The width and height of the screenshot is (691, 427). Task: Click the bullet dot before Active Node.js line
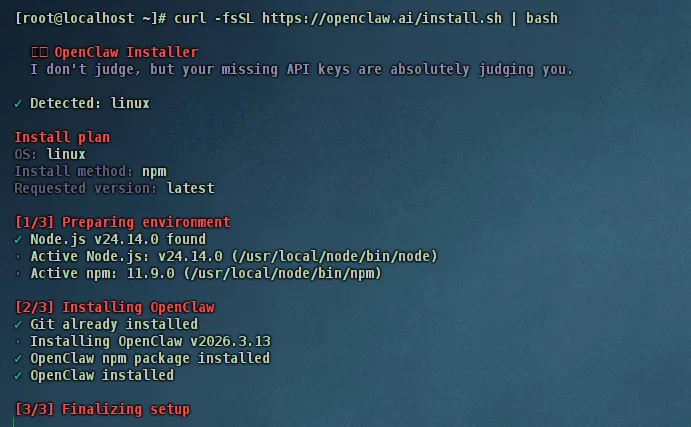tap(18, 256)
